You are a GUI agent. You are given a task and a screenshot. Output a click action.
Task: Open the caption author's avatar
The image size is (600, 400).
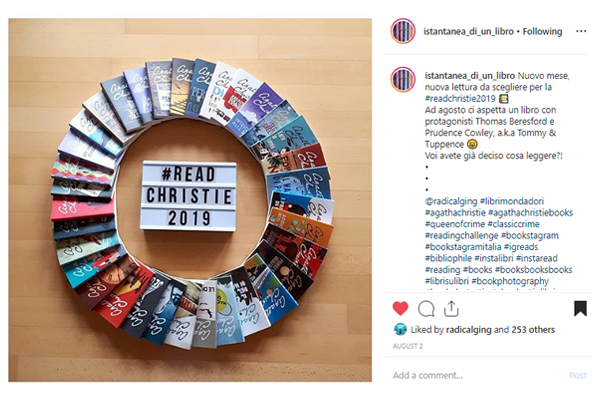[x=403, y=80]
